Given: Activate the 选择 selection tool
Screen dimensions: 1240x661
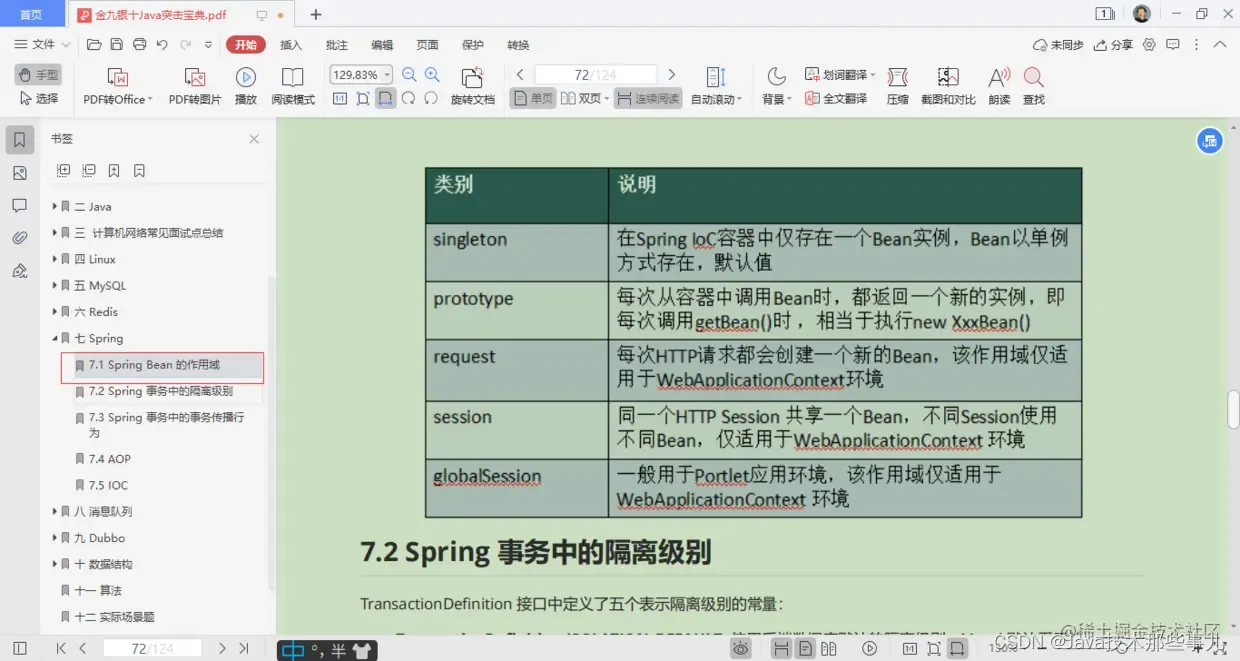Looking at the screenshot, I should tap(39, 99).
